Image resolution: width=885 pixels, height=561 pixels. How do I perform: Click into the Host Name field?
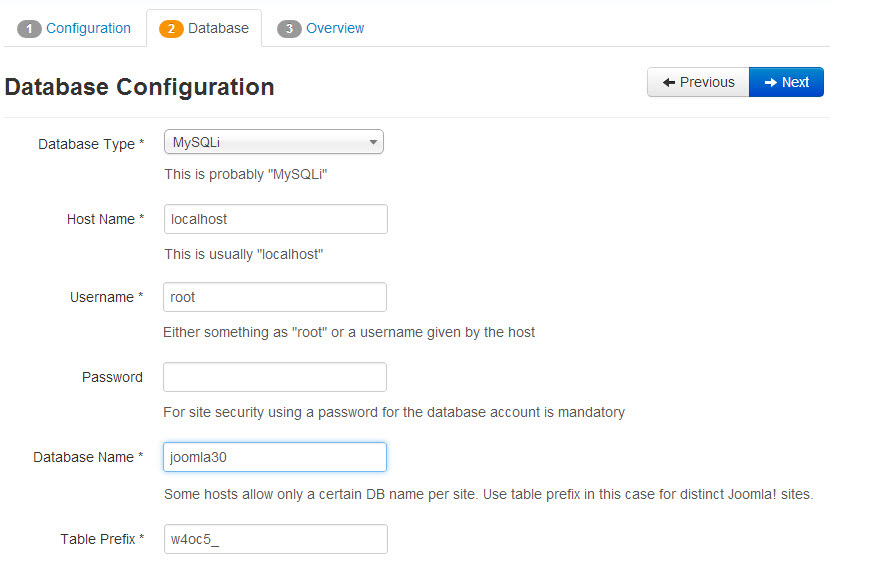coord(275,219)
